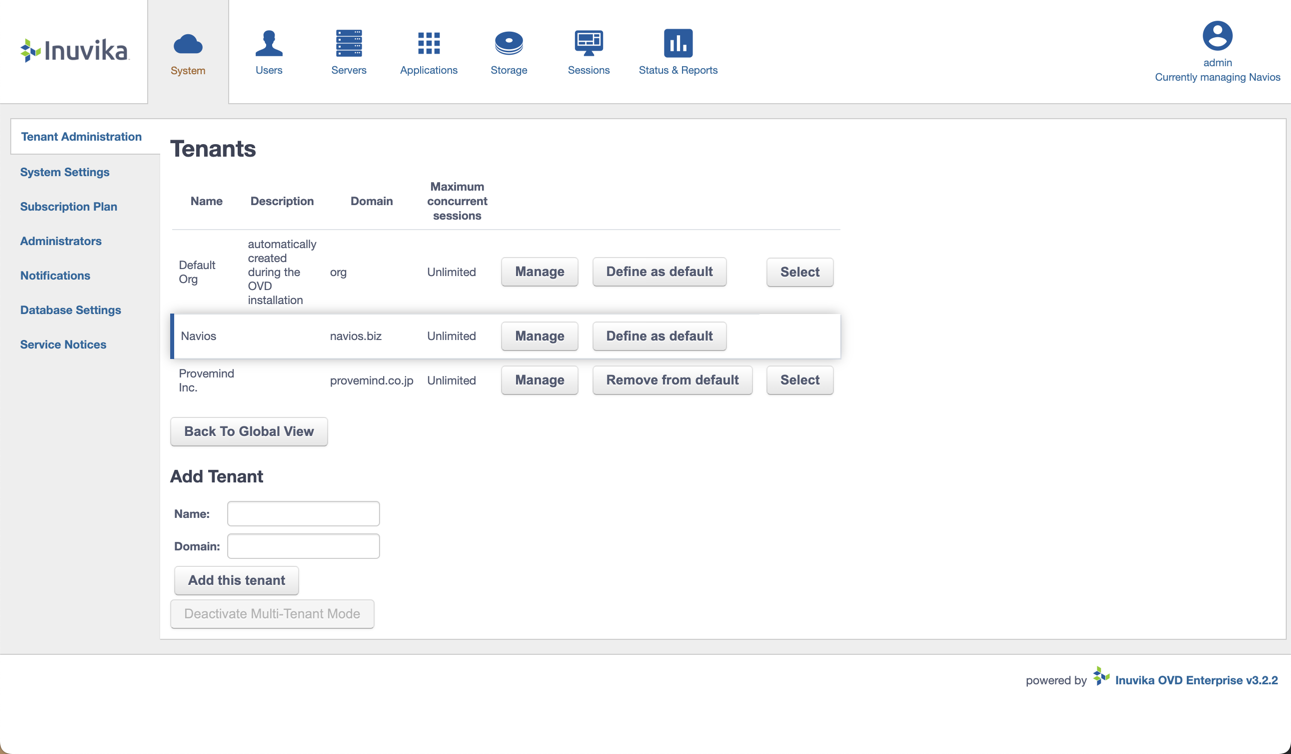Viewport: 1291px width, 754px height.
Task: Select the Provemind Inc. tenant
Action: coord(800,380)
